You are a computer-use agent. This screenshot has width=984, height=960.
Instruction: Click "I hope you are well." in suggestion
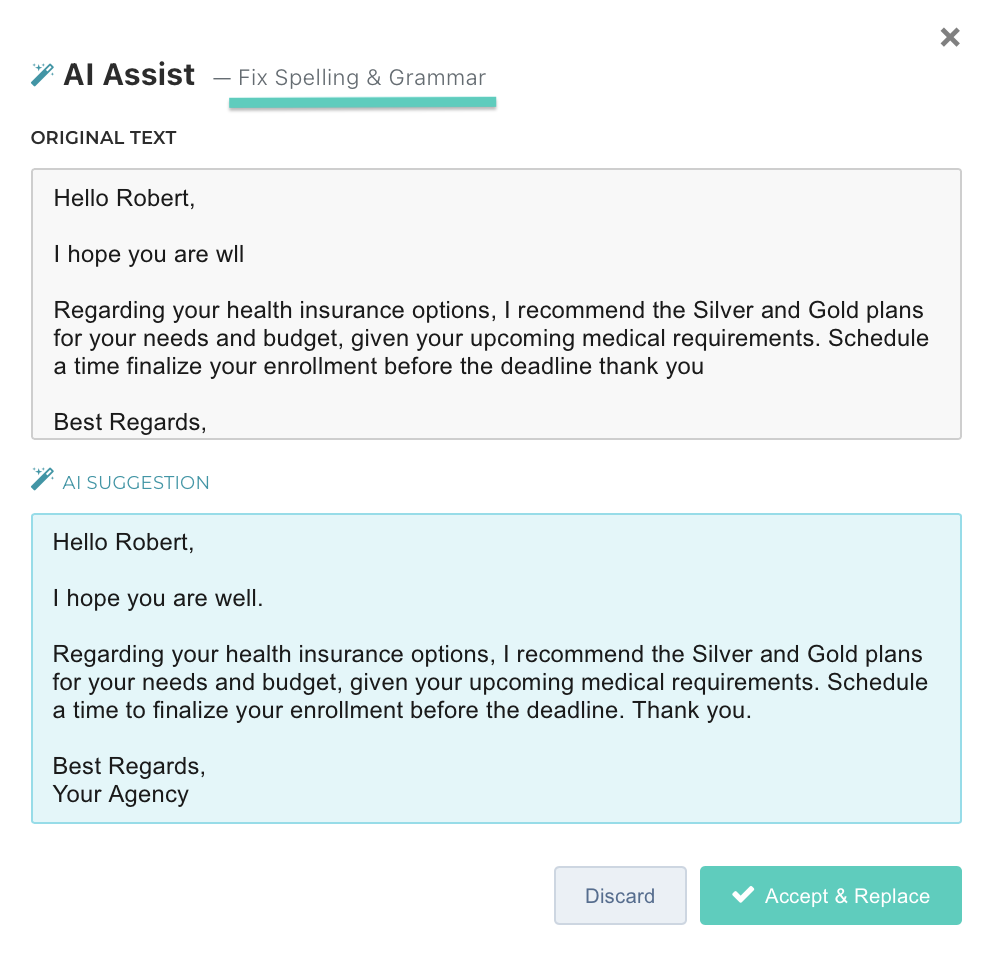[x=158, y=598]
